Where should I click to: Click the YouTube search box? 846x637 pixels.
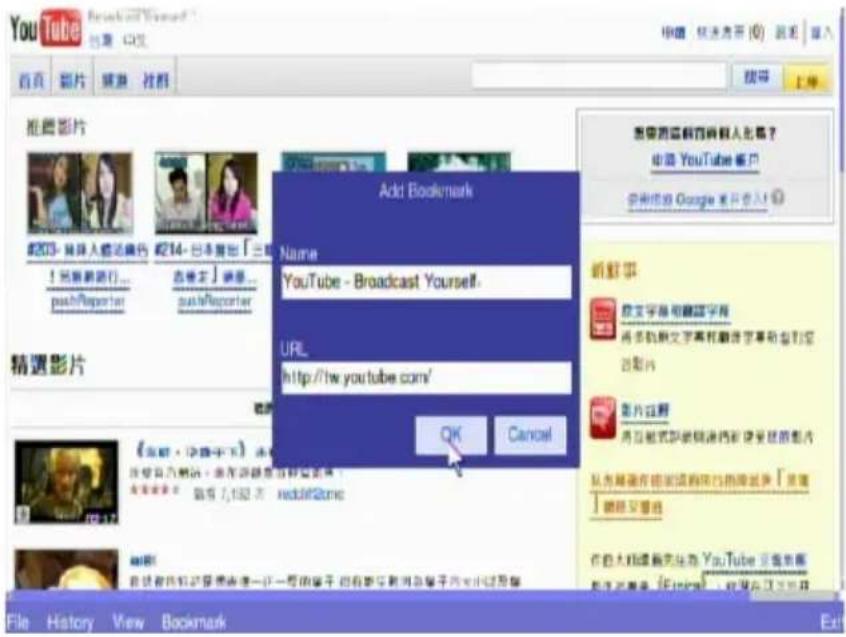(599, 77)
